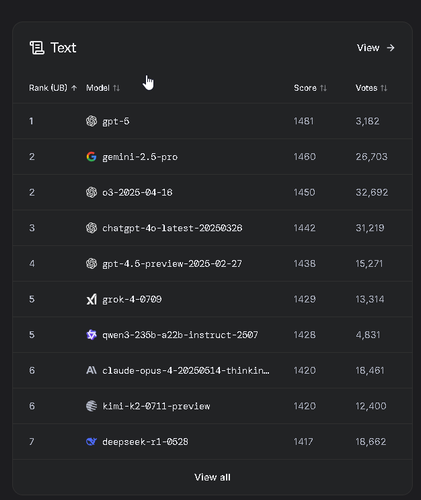Click the Text leaderboard scroll icon
This screenshot has height=500, width=421.
point(37,48)
